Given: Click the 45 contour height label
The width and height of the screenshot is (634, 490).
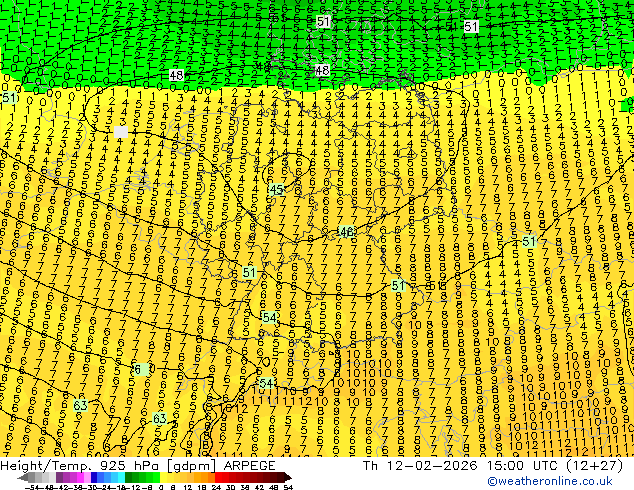Looking at the screenshot, I should pyautogui.click(x=276, y=190).
